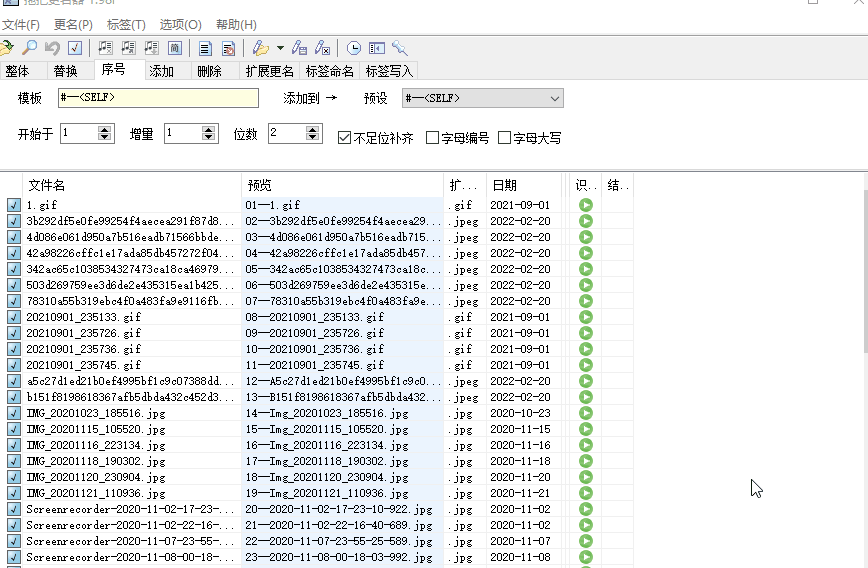Switch to the 标签命名 tab
Image resolution: width=868 pixels, height=568 pixels.
point(329,71)
